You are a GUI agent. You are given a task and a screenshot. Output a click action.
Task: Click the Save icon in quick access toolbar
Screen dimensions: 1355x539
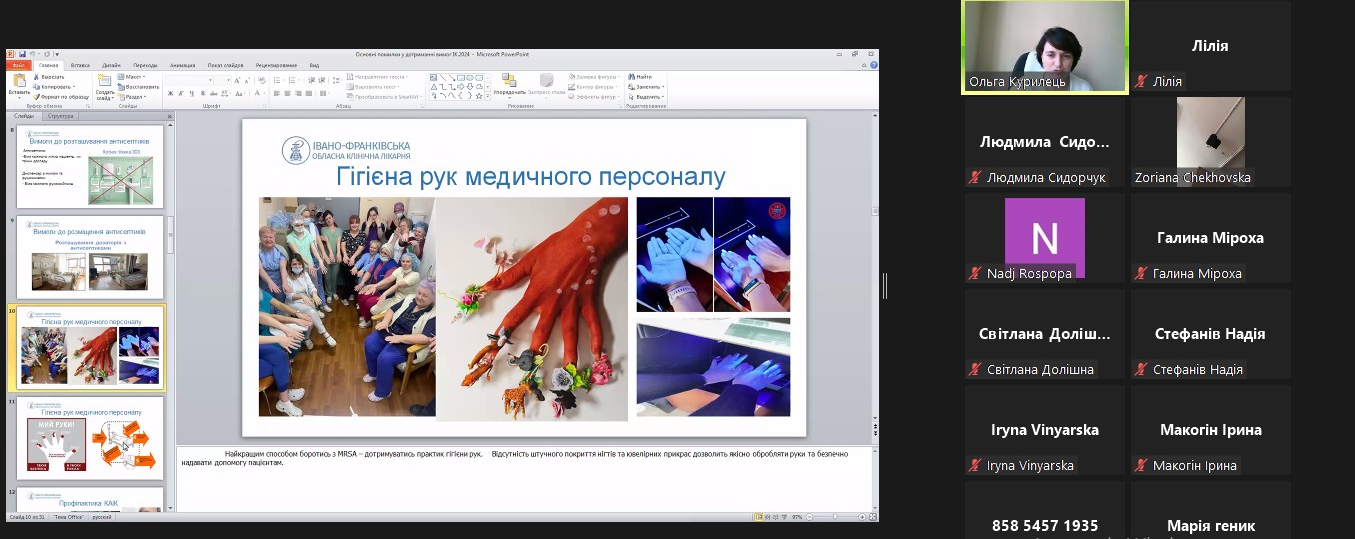click(x=21, y=54)
